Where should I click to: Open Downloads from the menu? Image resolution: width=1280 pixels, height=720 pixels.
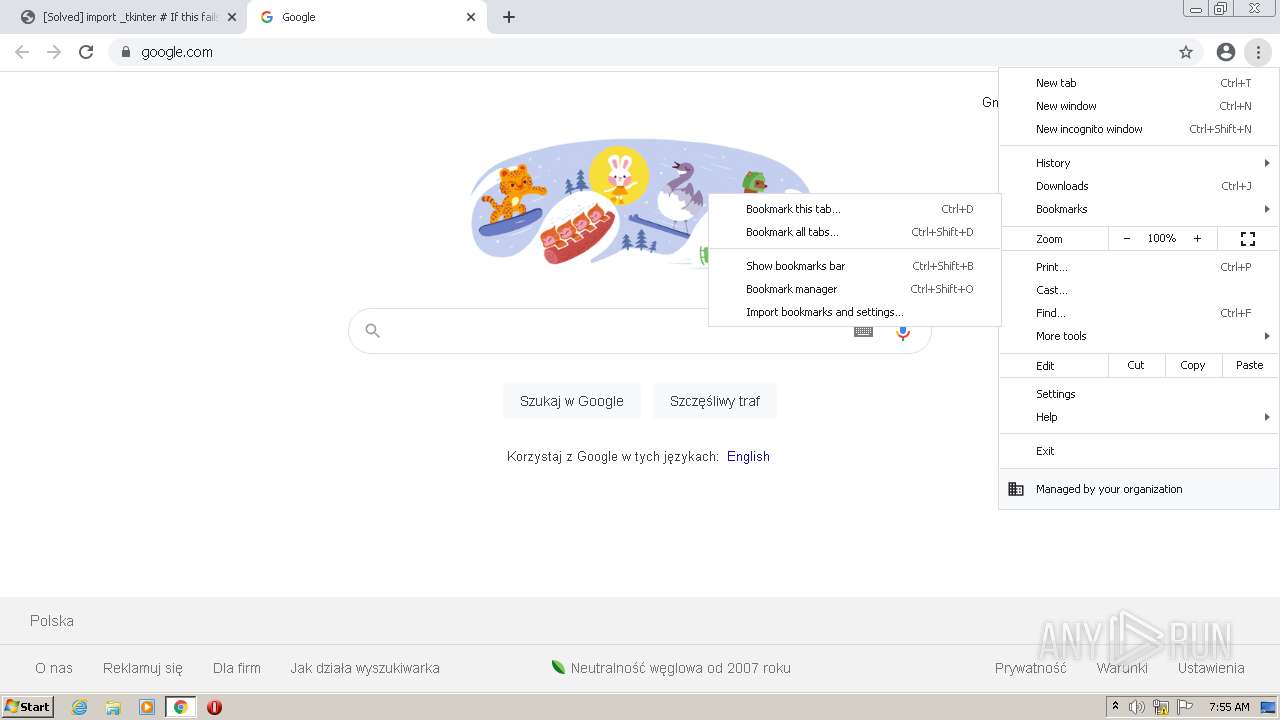1139,186
